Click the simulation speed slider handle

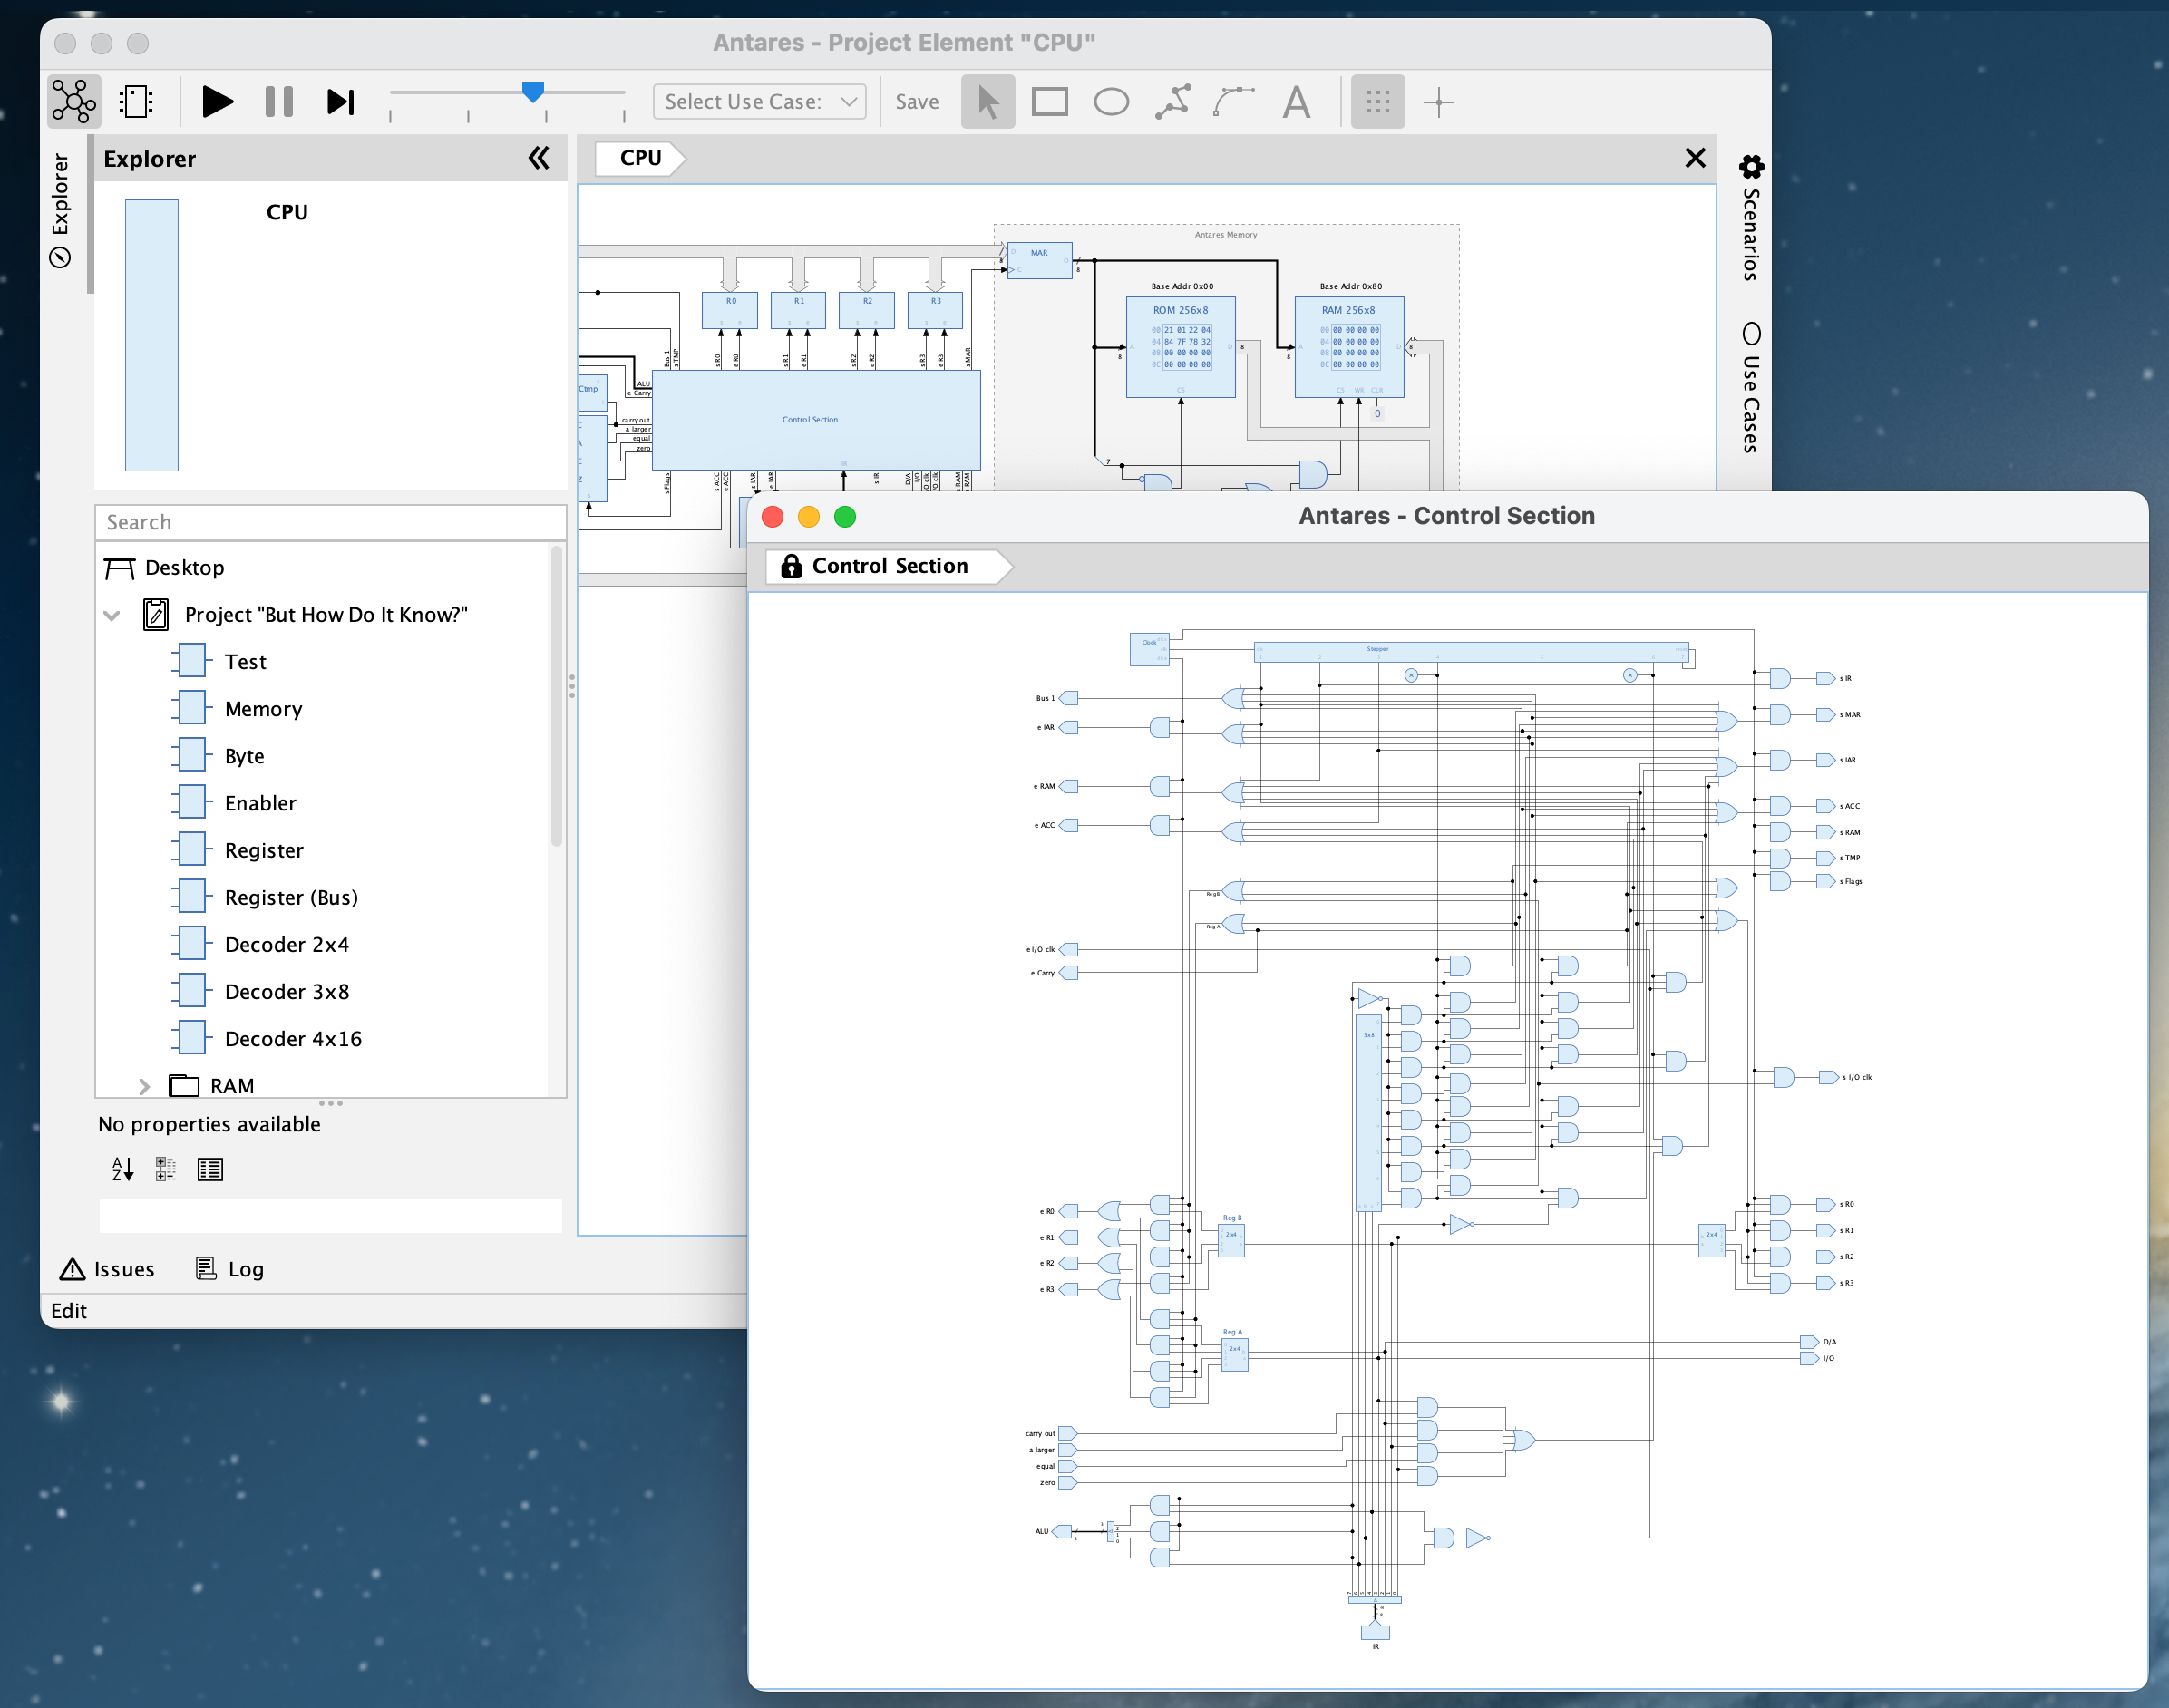click(x=533, y=92)
